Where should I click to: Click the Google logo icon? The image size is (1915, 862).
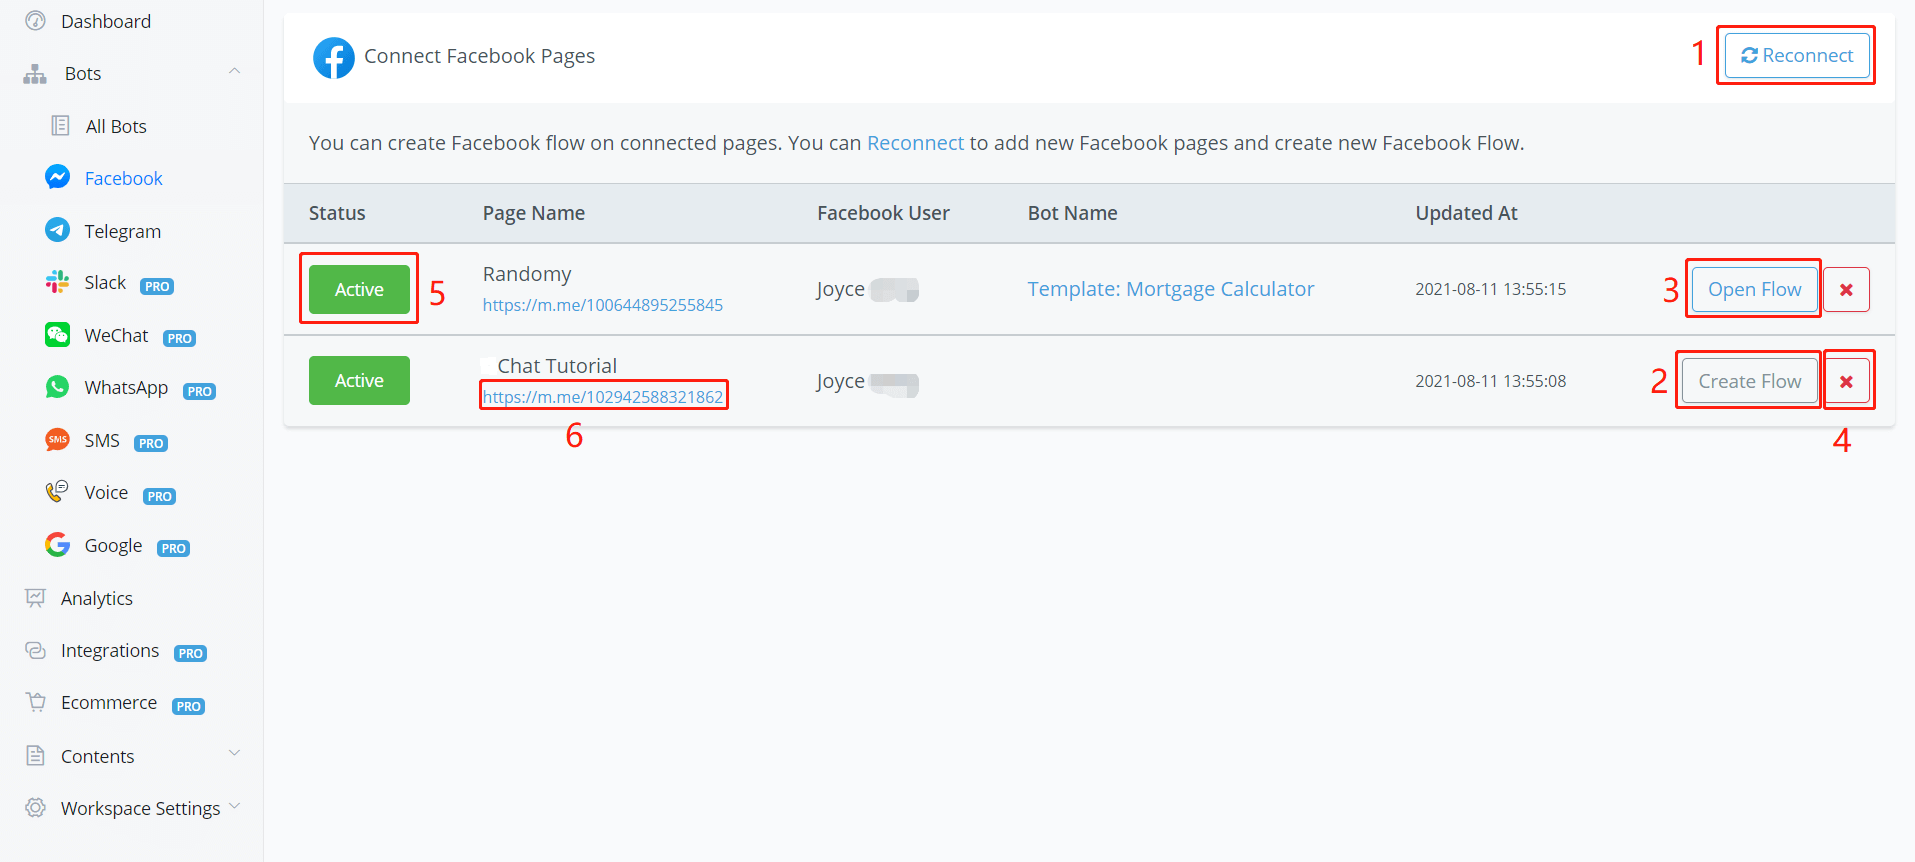click(x=58, y=545)
